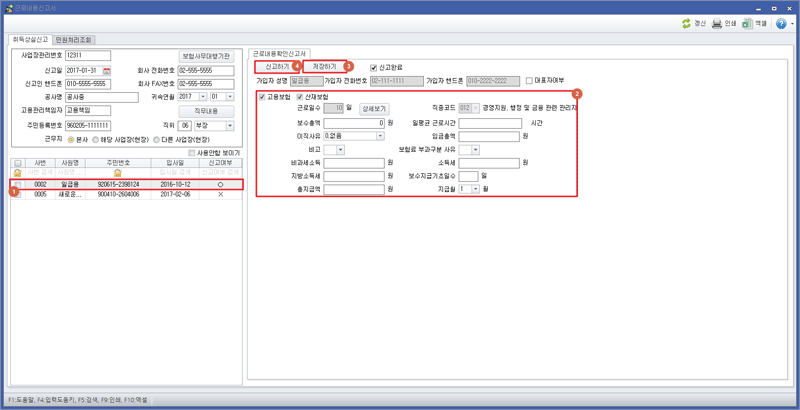Expand the 귀속연월 year dropdown showing 2017
Screen dimensions: 800x410
click(202, 97)
